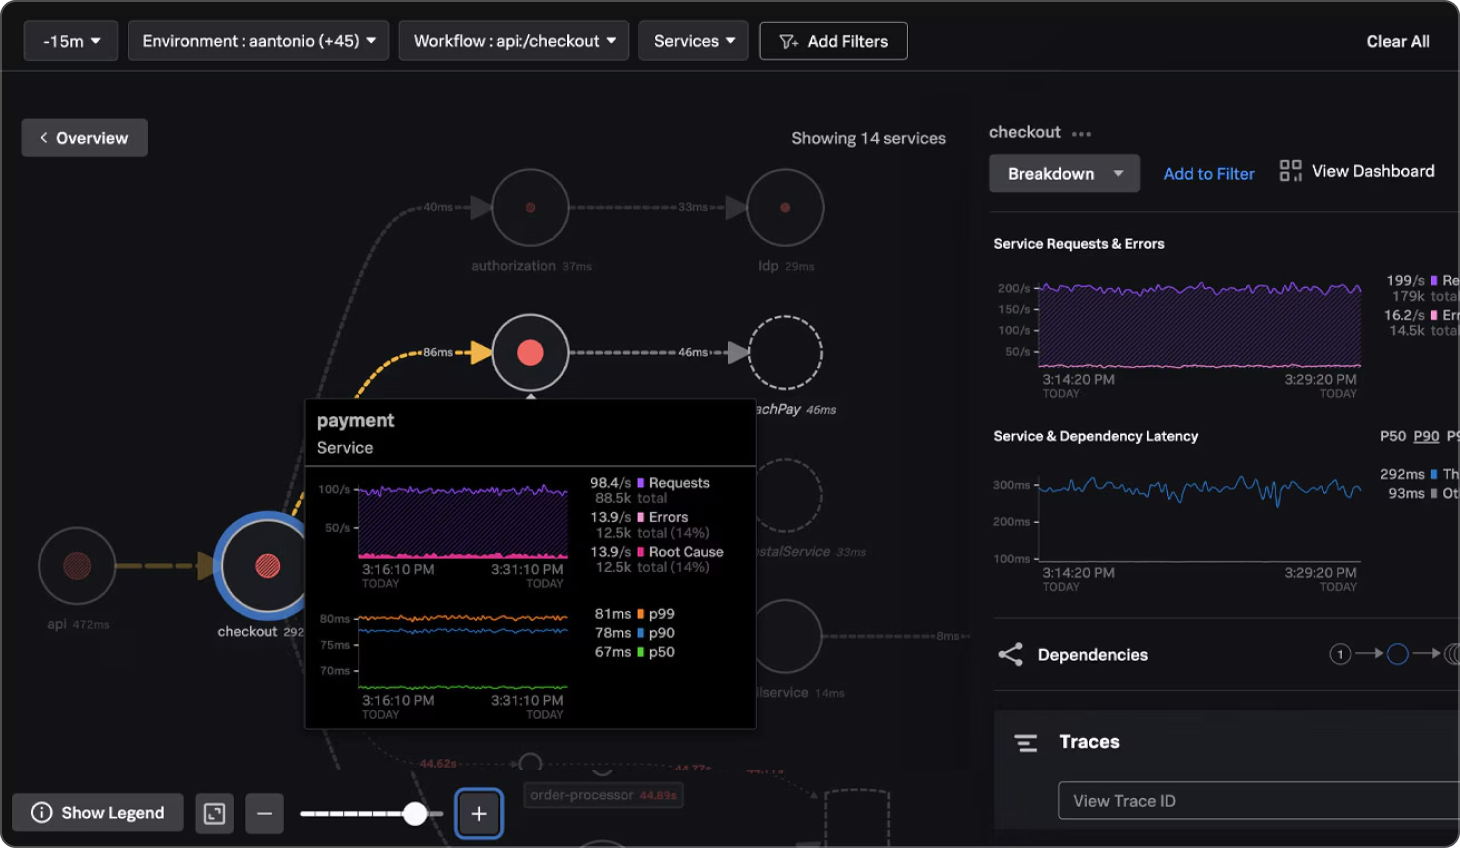Select the ldp service node

pyautogui.click(x=785, y=207)
